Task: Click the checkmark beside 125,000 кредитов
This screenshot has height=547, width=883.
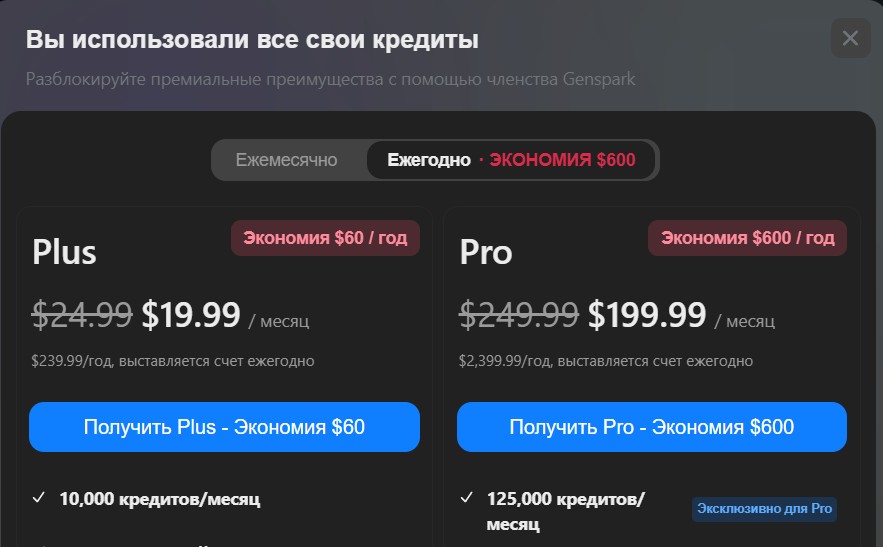Action: (x=466, y=498)
